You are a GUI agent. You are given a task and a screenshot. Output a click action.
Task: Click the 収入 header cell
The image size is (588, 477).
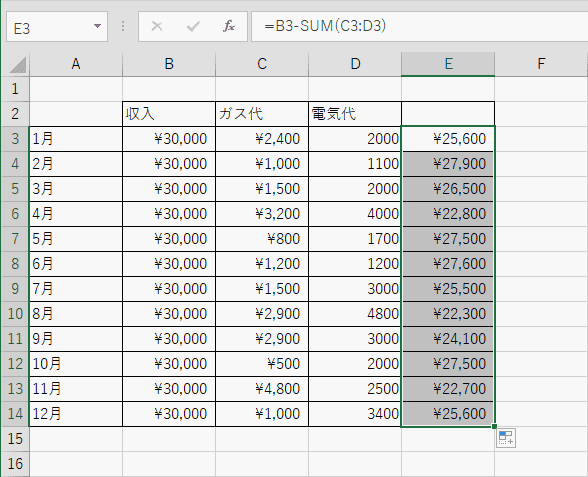point(169,114)
